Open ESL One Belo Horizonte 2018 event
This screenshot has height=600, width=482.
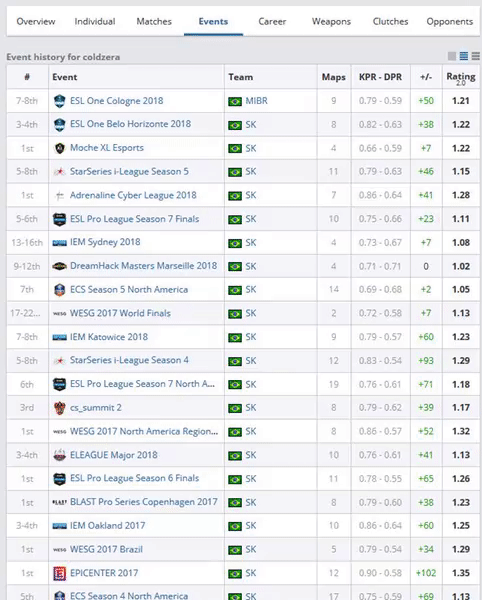(130, 124)
